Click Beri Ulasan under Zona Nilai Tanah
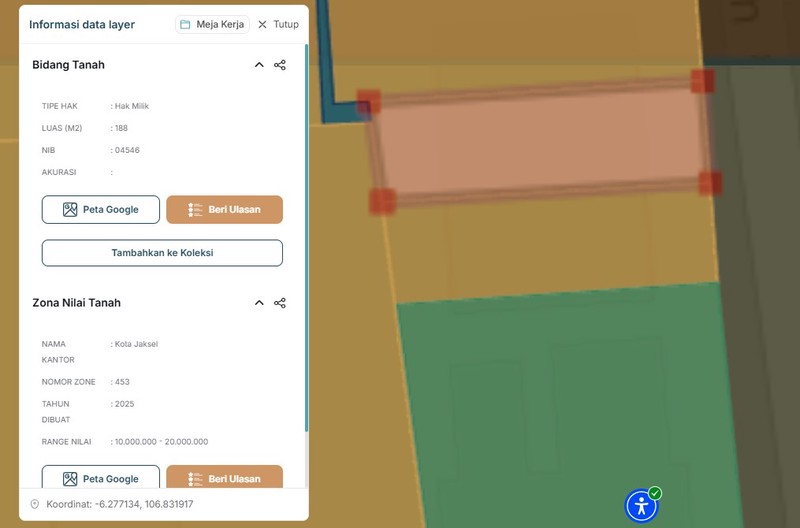 point(224,478)
